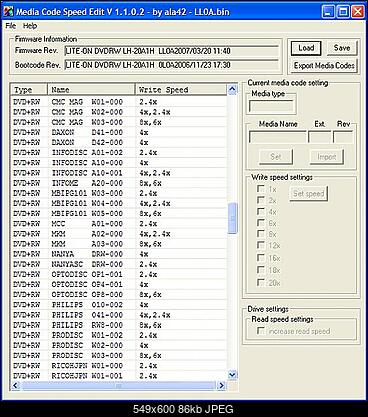Select the INFODISC A01-002 row
The width and height of the screenshot is (368, 417).
119,153
